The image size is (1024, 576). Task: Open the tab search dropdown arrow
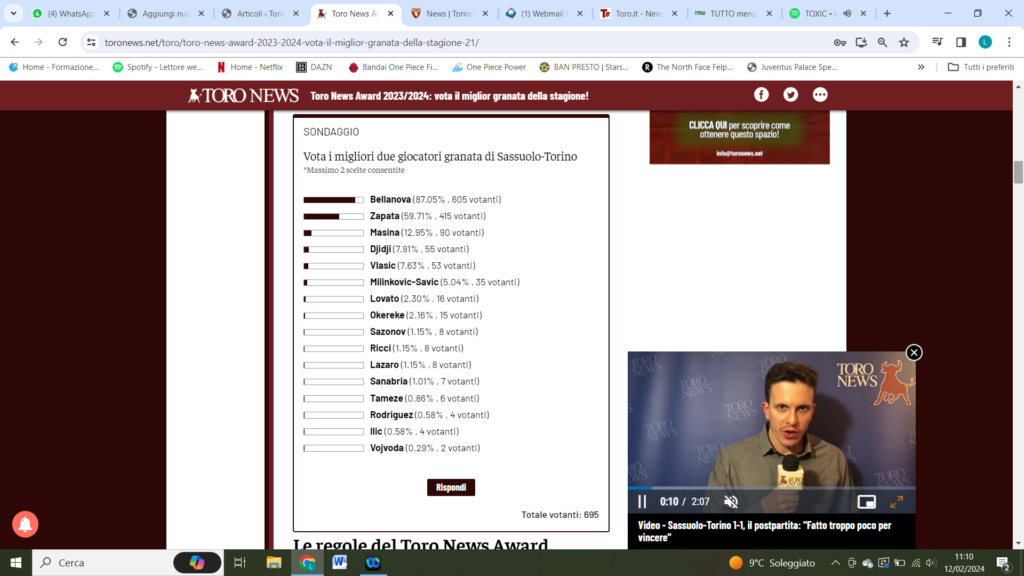[13, 13]
